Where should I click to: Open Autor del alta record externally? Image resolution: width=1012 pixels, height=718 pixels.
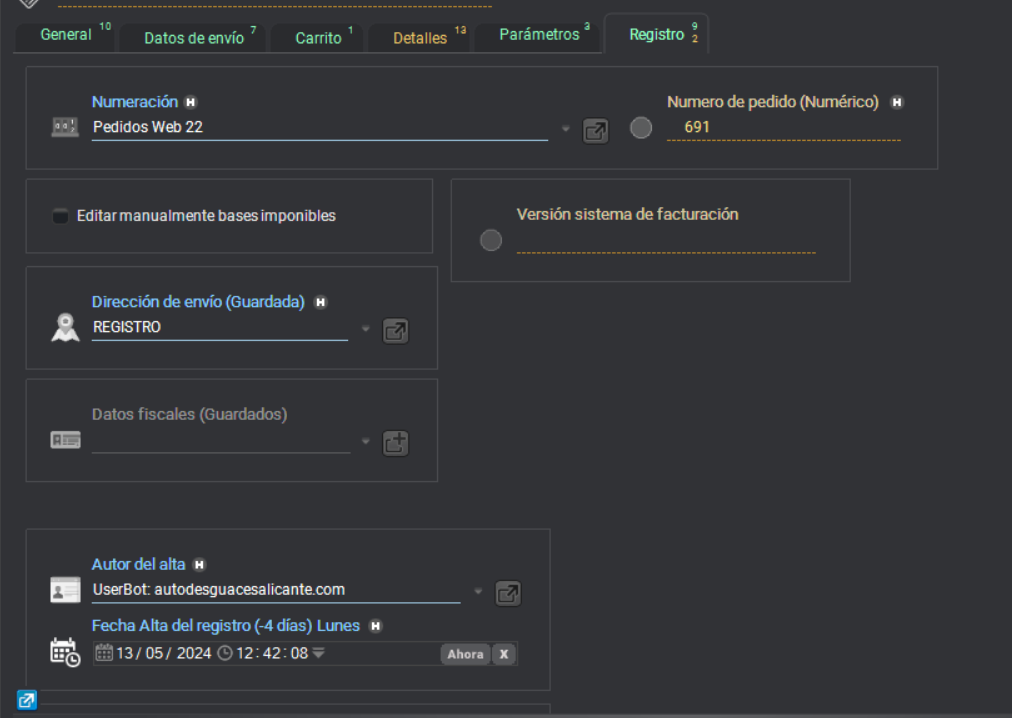507,593
